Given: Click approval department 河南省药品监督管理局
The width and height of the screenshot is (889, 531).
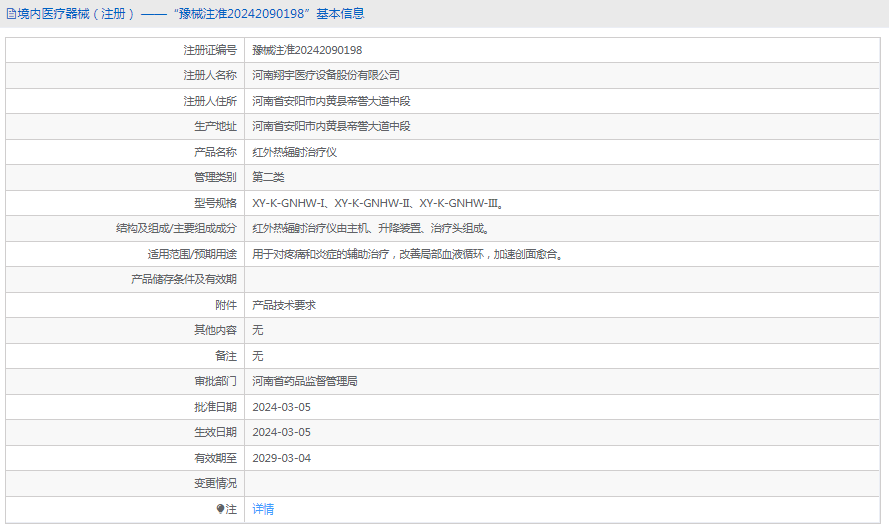Looking at the screenshot, I should (x=305, y=381).
